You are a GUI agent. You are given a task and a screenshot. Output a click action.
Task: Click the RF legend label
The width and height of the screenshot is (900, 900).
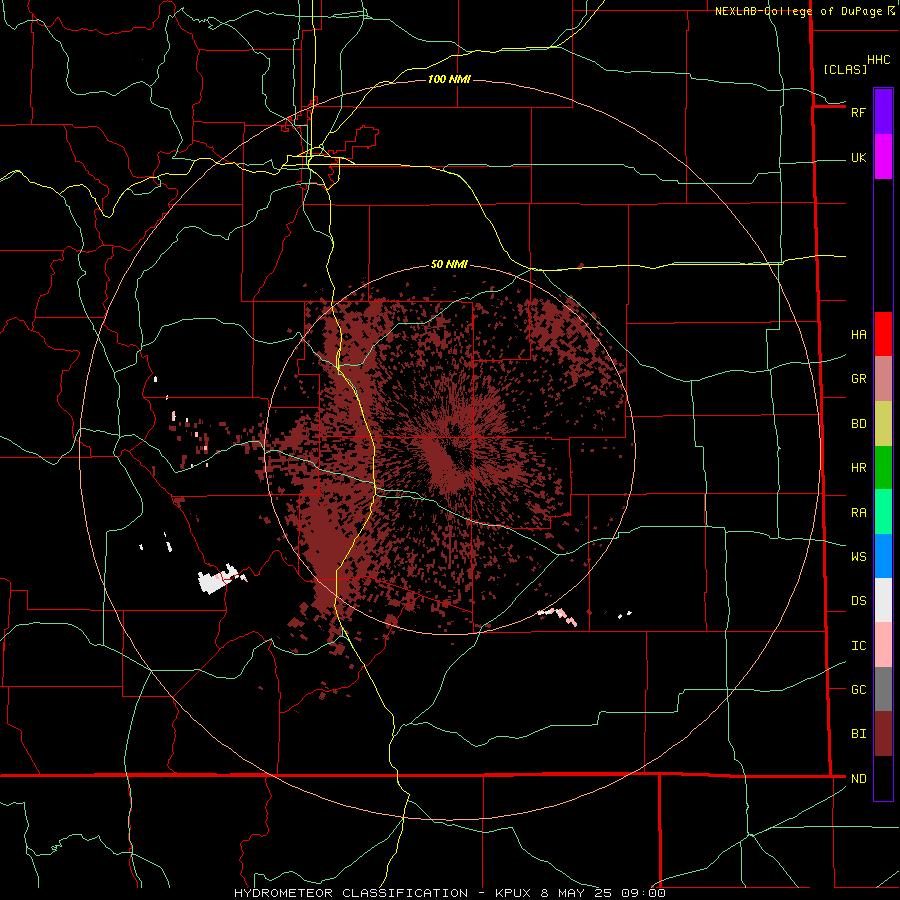858,112
